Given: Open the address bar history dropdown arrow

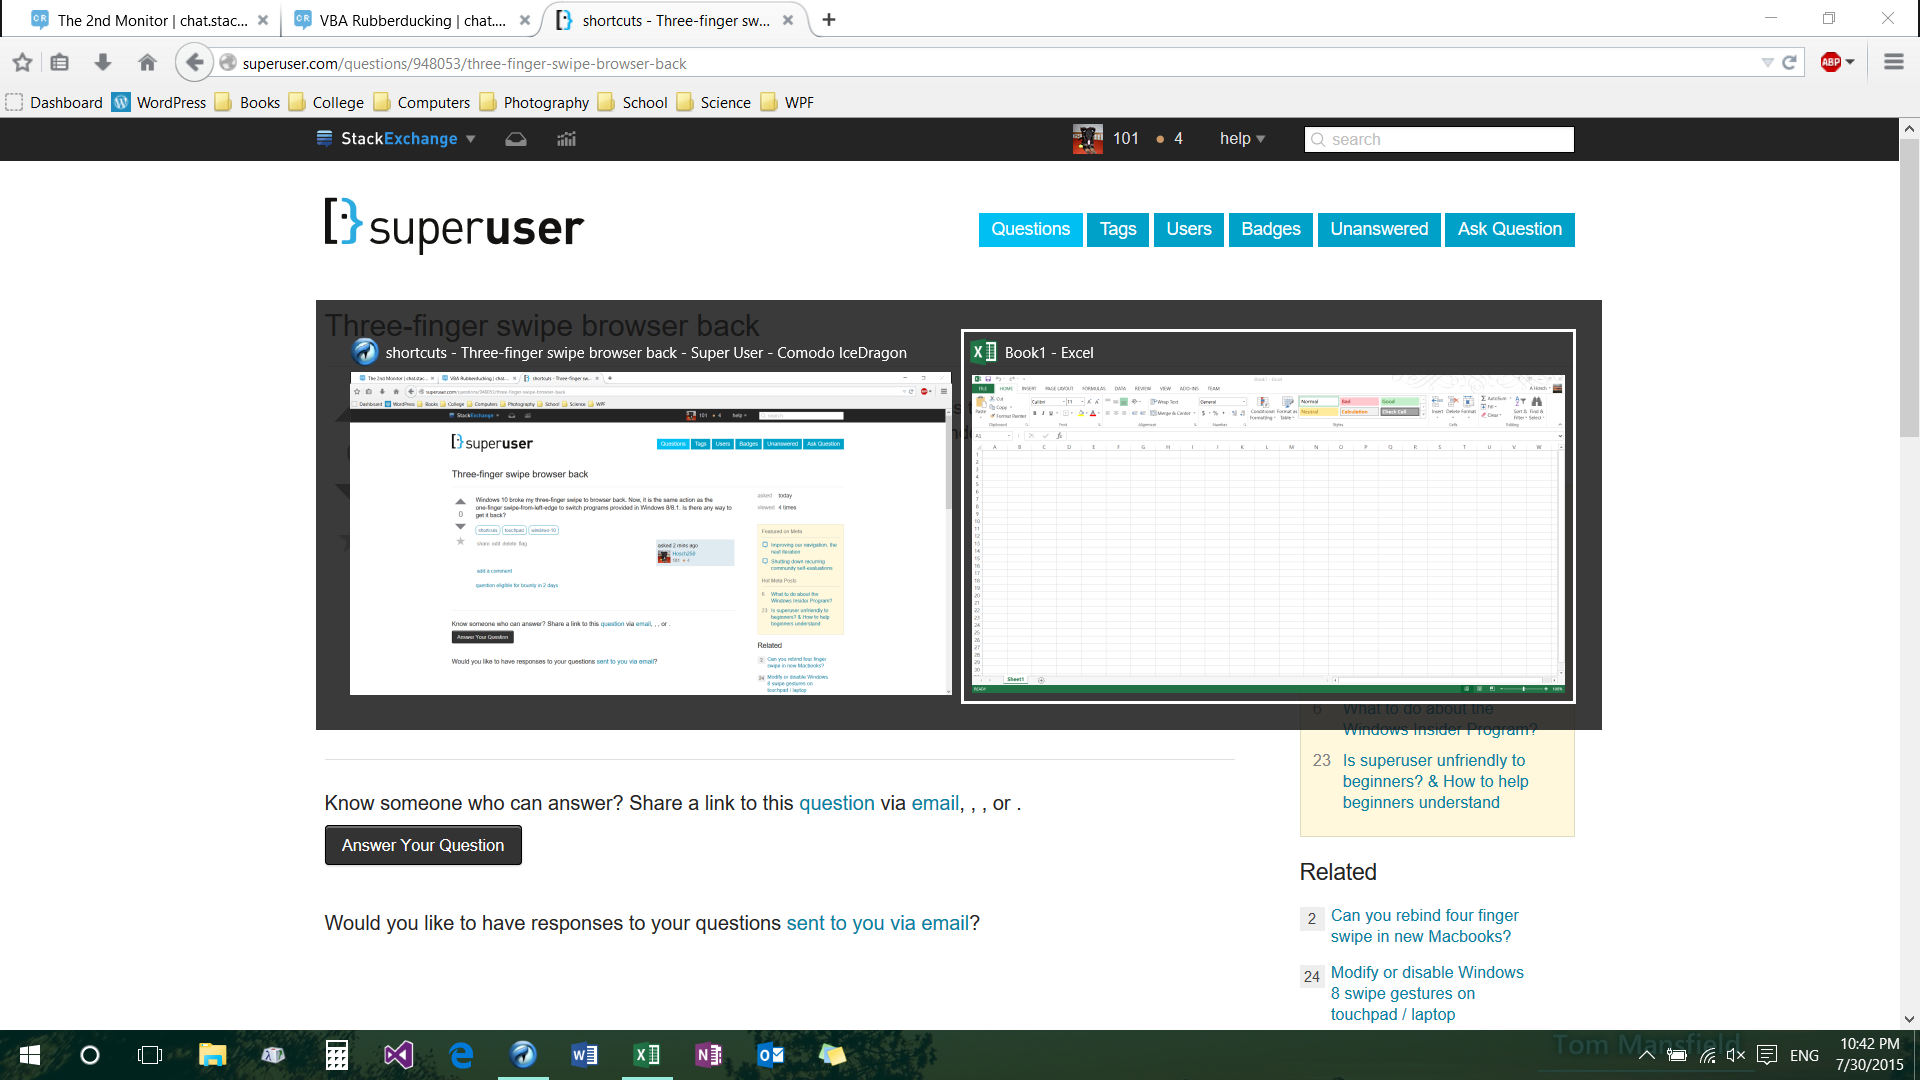Looking at the screenshot, I should (1767, 63).
